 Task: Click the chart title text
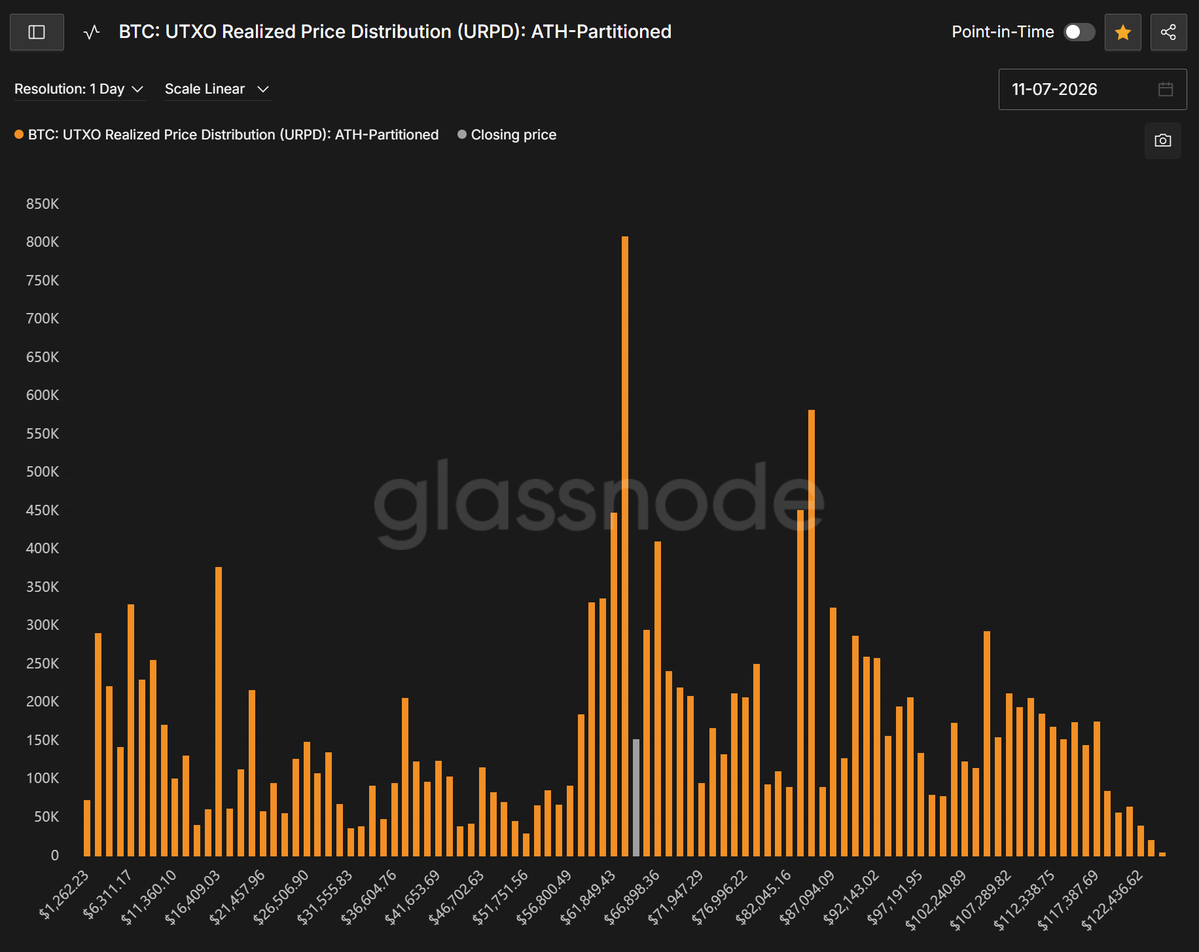(x=395, y=32)
